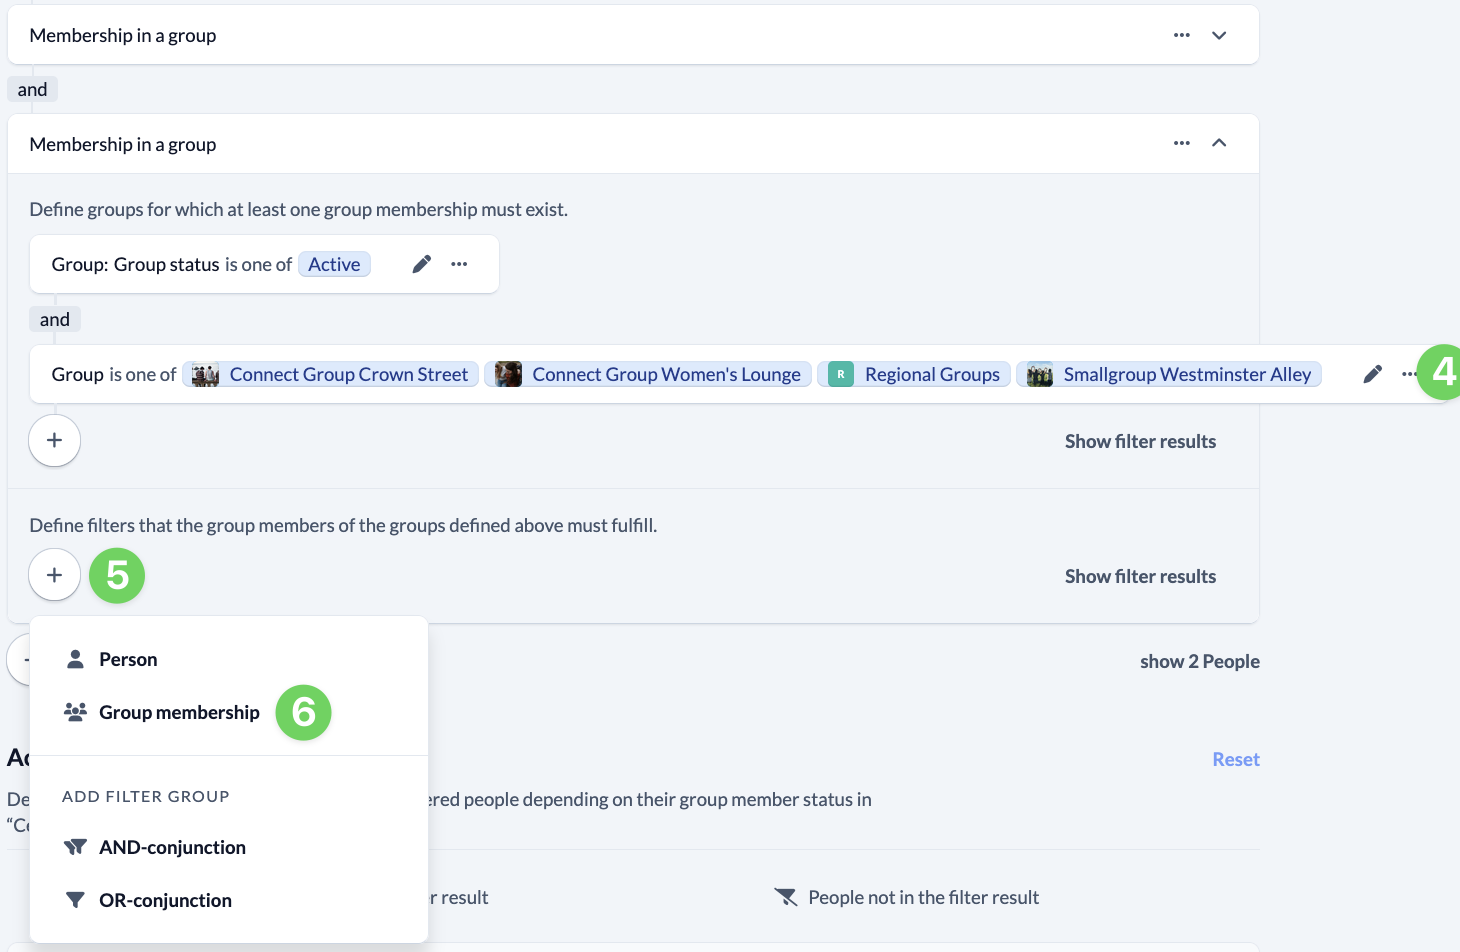Click the Reset link

pos(1235,759)
